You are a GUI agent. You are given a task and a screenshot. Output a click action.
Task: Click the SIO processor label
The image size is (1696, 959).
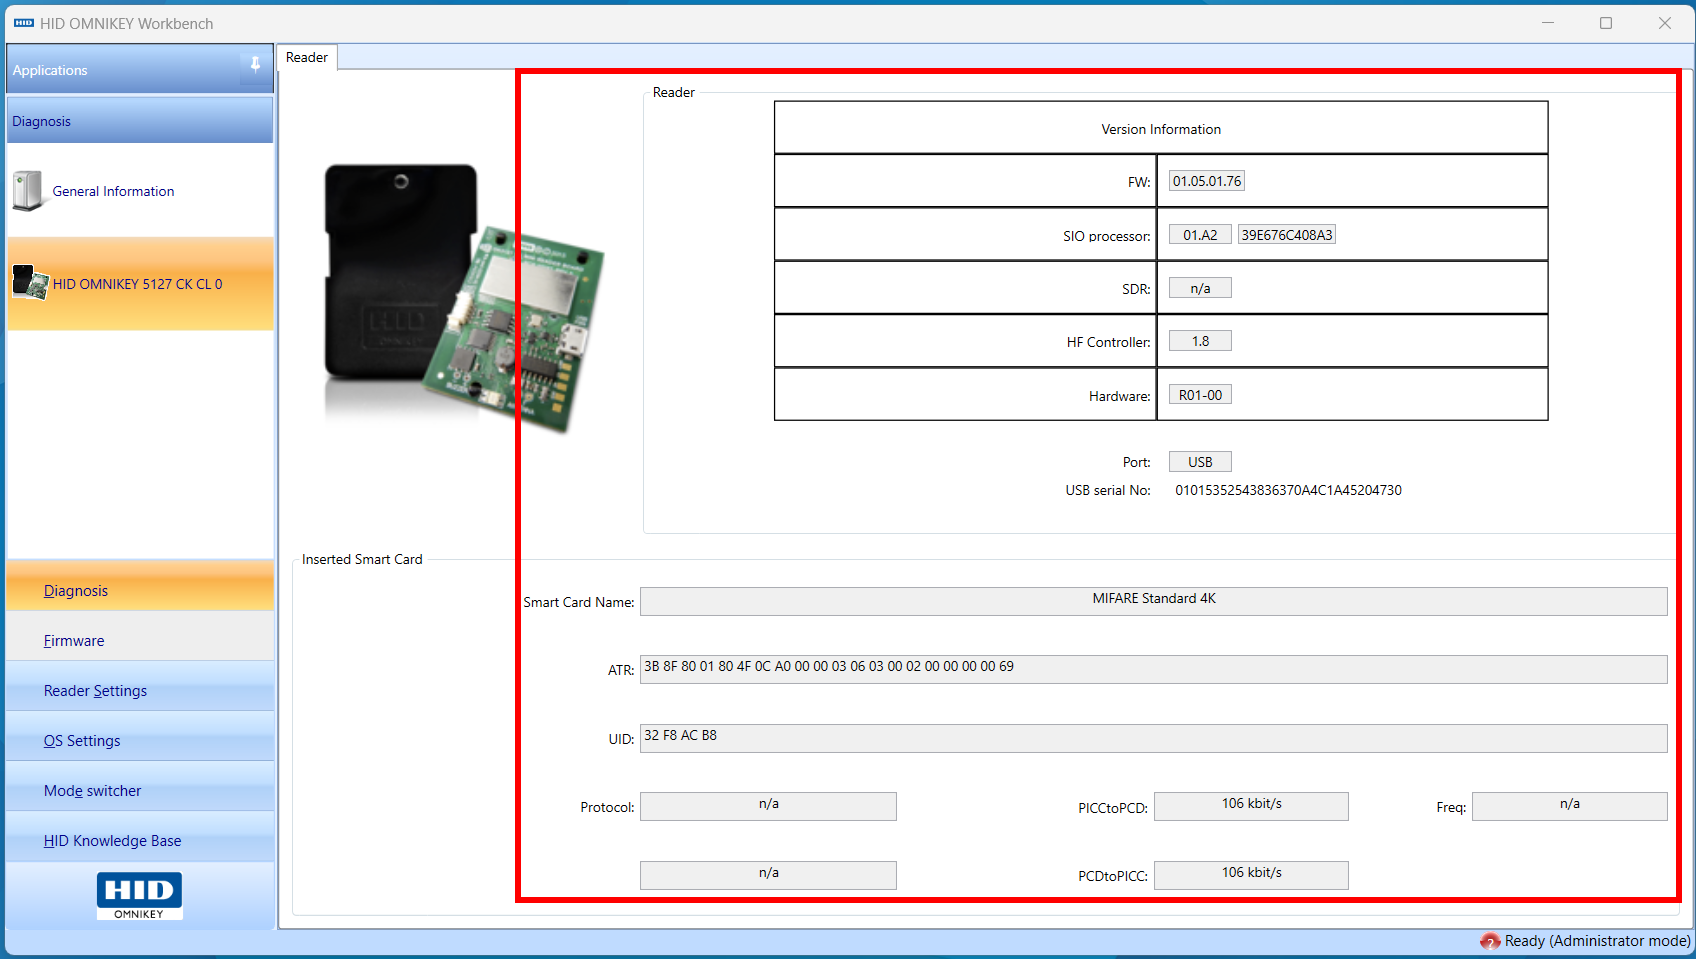(1107, 236)
